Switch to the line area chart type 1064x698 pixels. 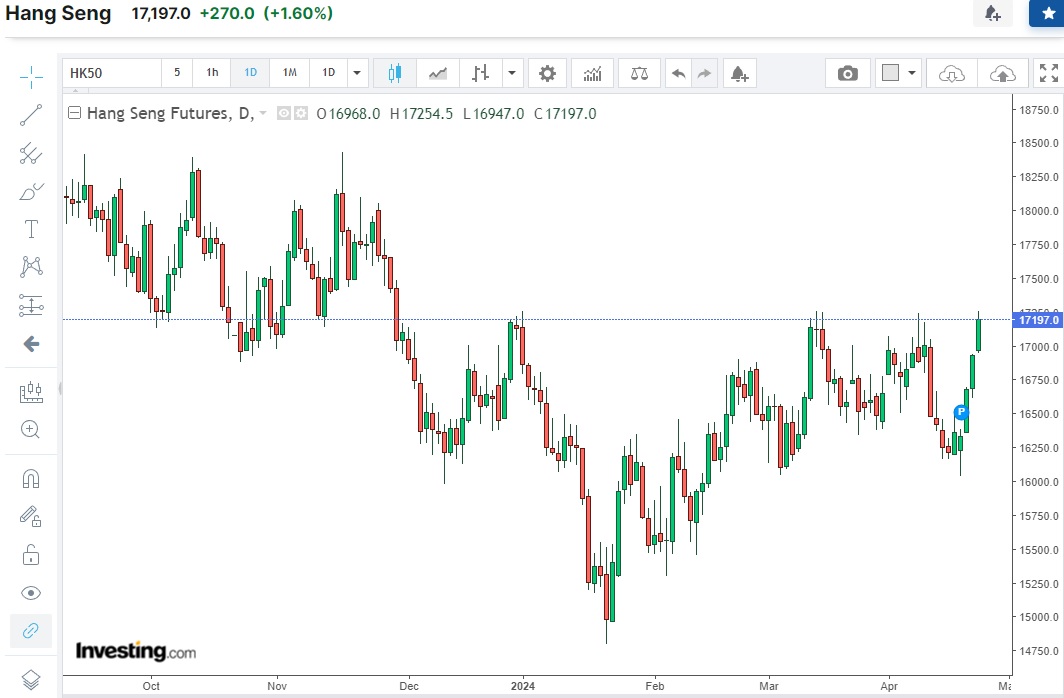(x=438, y=73)
